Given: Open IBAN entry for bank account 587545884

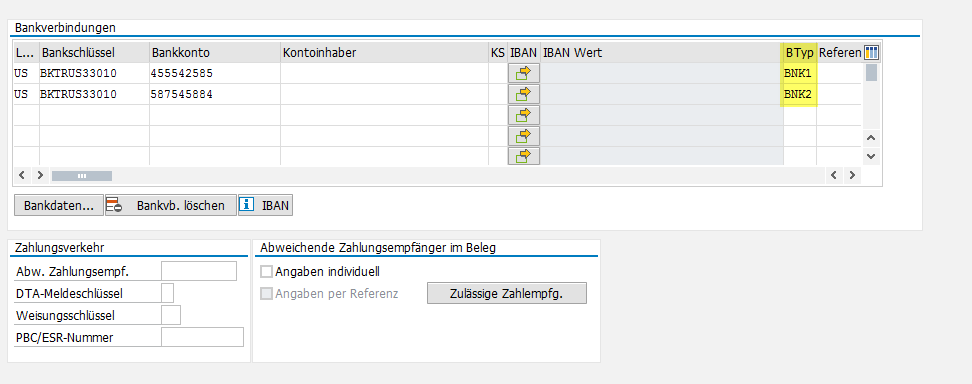Looking at the screenshot, I should [x=524, y=94].
